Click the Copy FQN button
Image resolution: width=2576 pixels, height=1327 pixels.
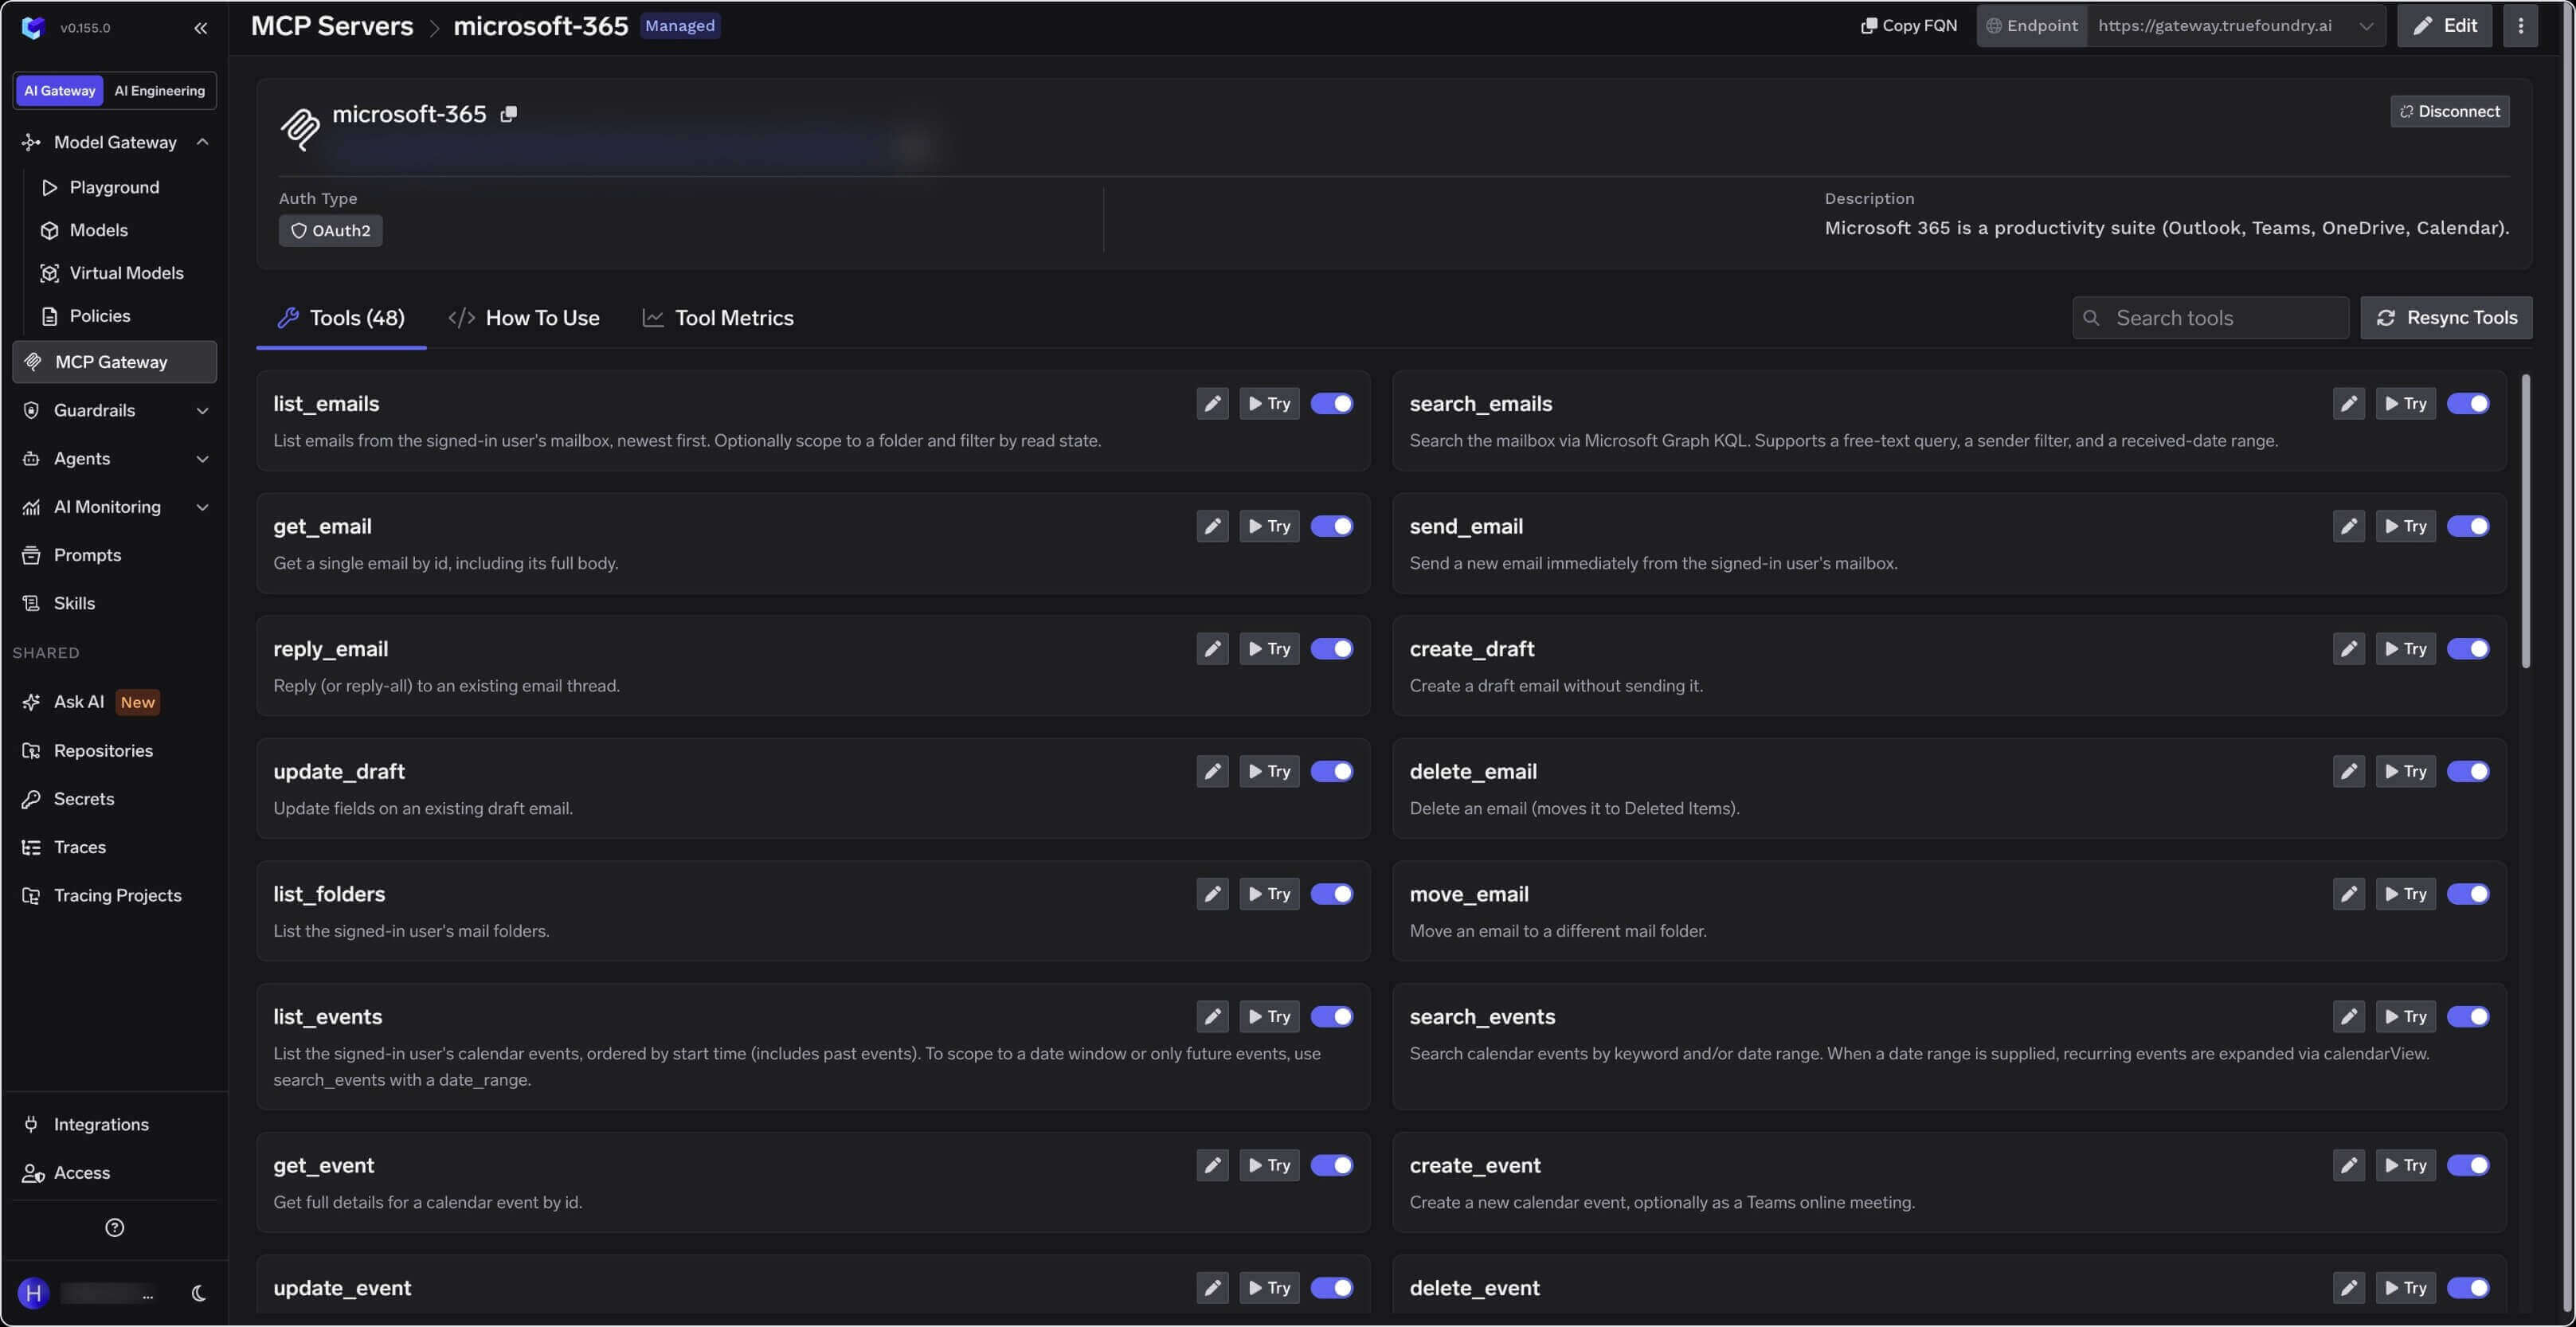coord(1908,26)
